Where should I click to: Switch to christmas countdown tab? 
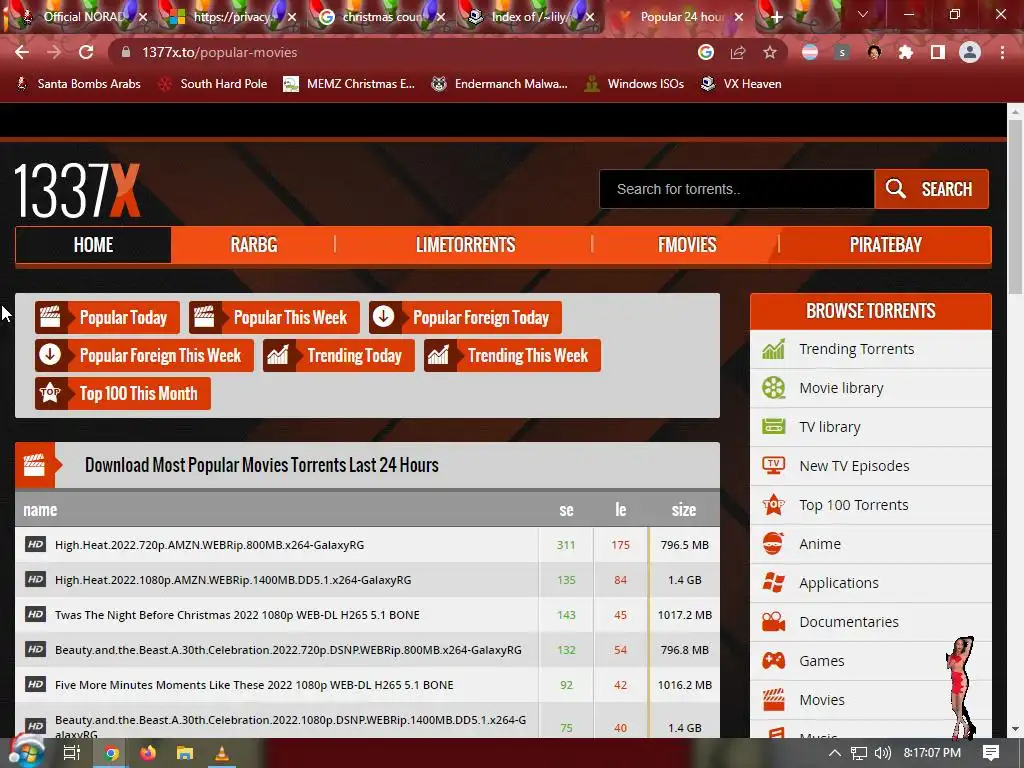pos(382,17)
